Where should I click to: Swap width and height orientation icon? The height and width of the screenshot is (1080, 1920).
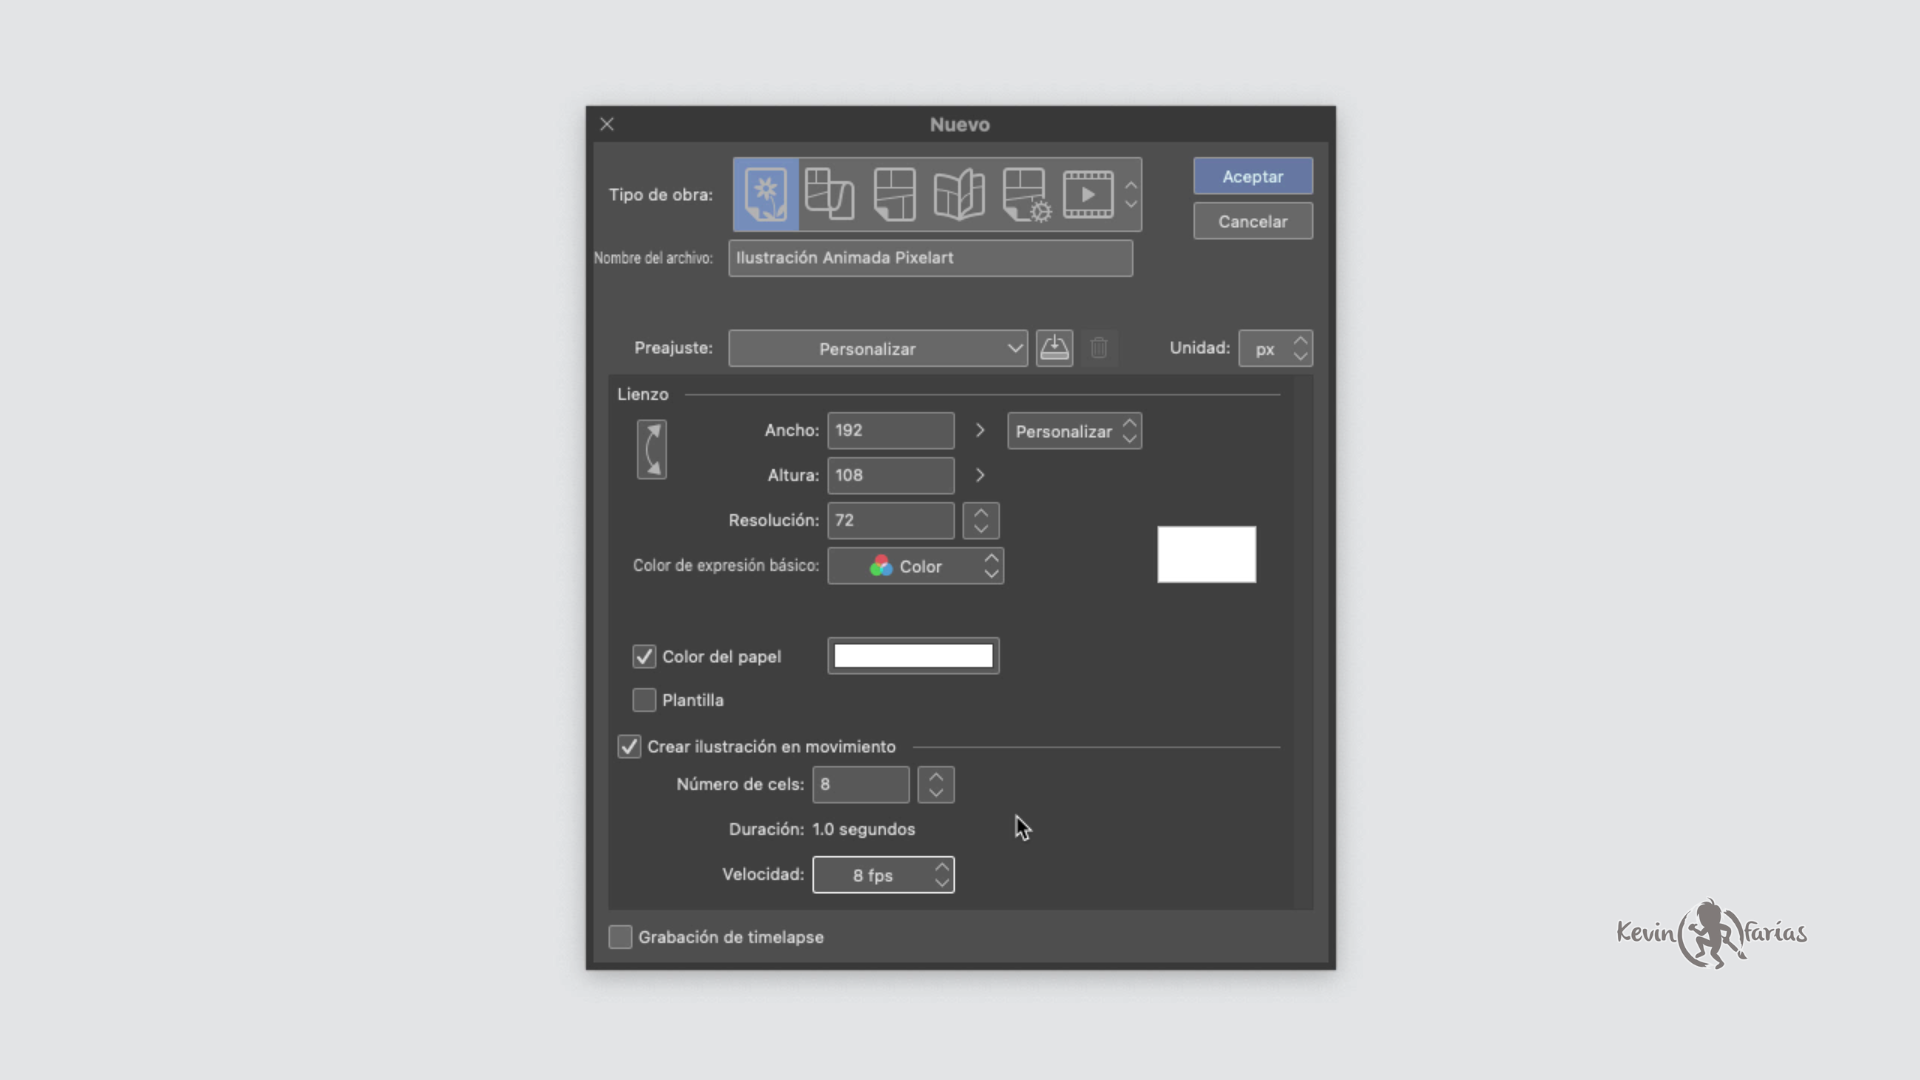[x=652, y=449]
